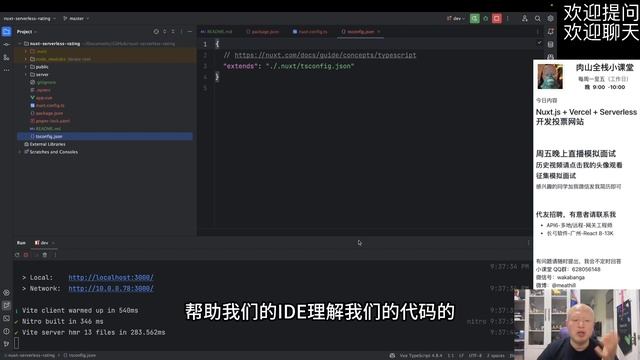The width and height of the screenshot is (640, 360).
Task: Open the Services tool window icon
Action: pos(7,293)
